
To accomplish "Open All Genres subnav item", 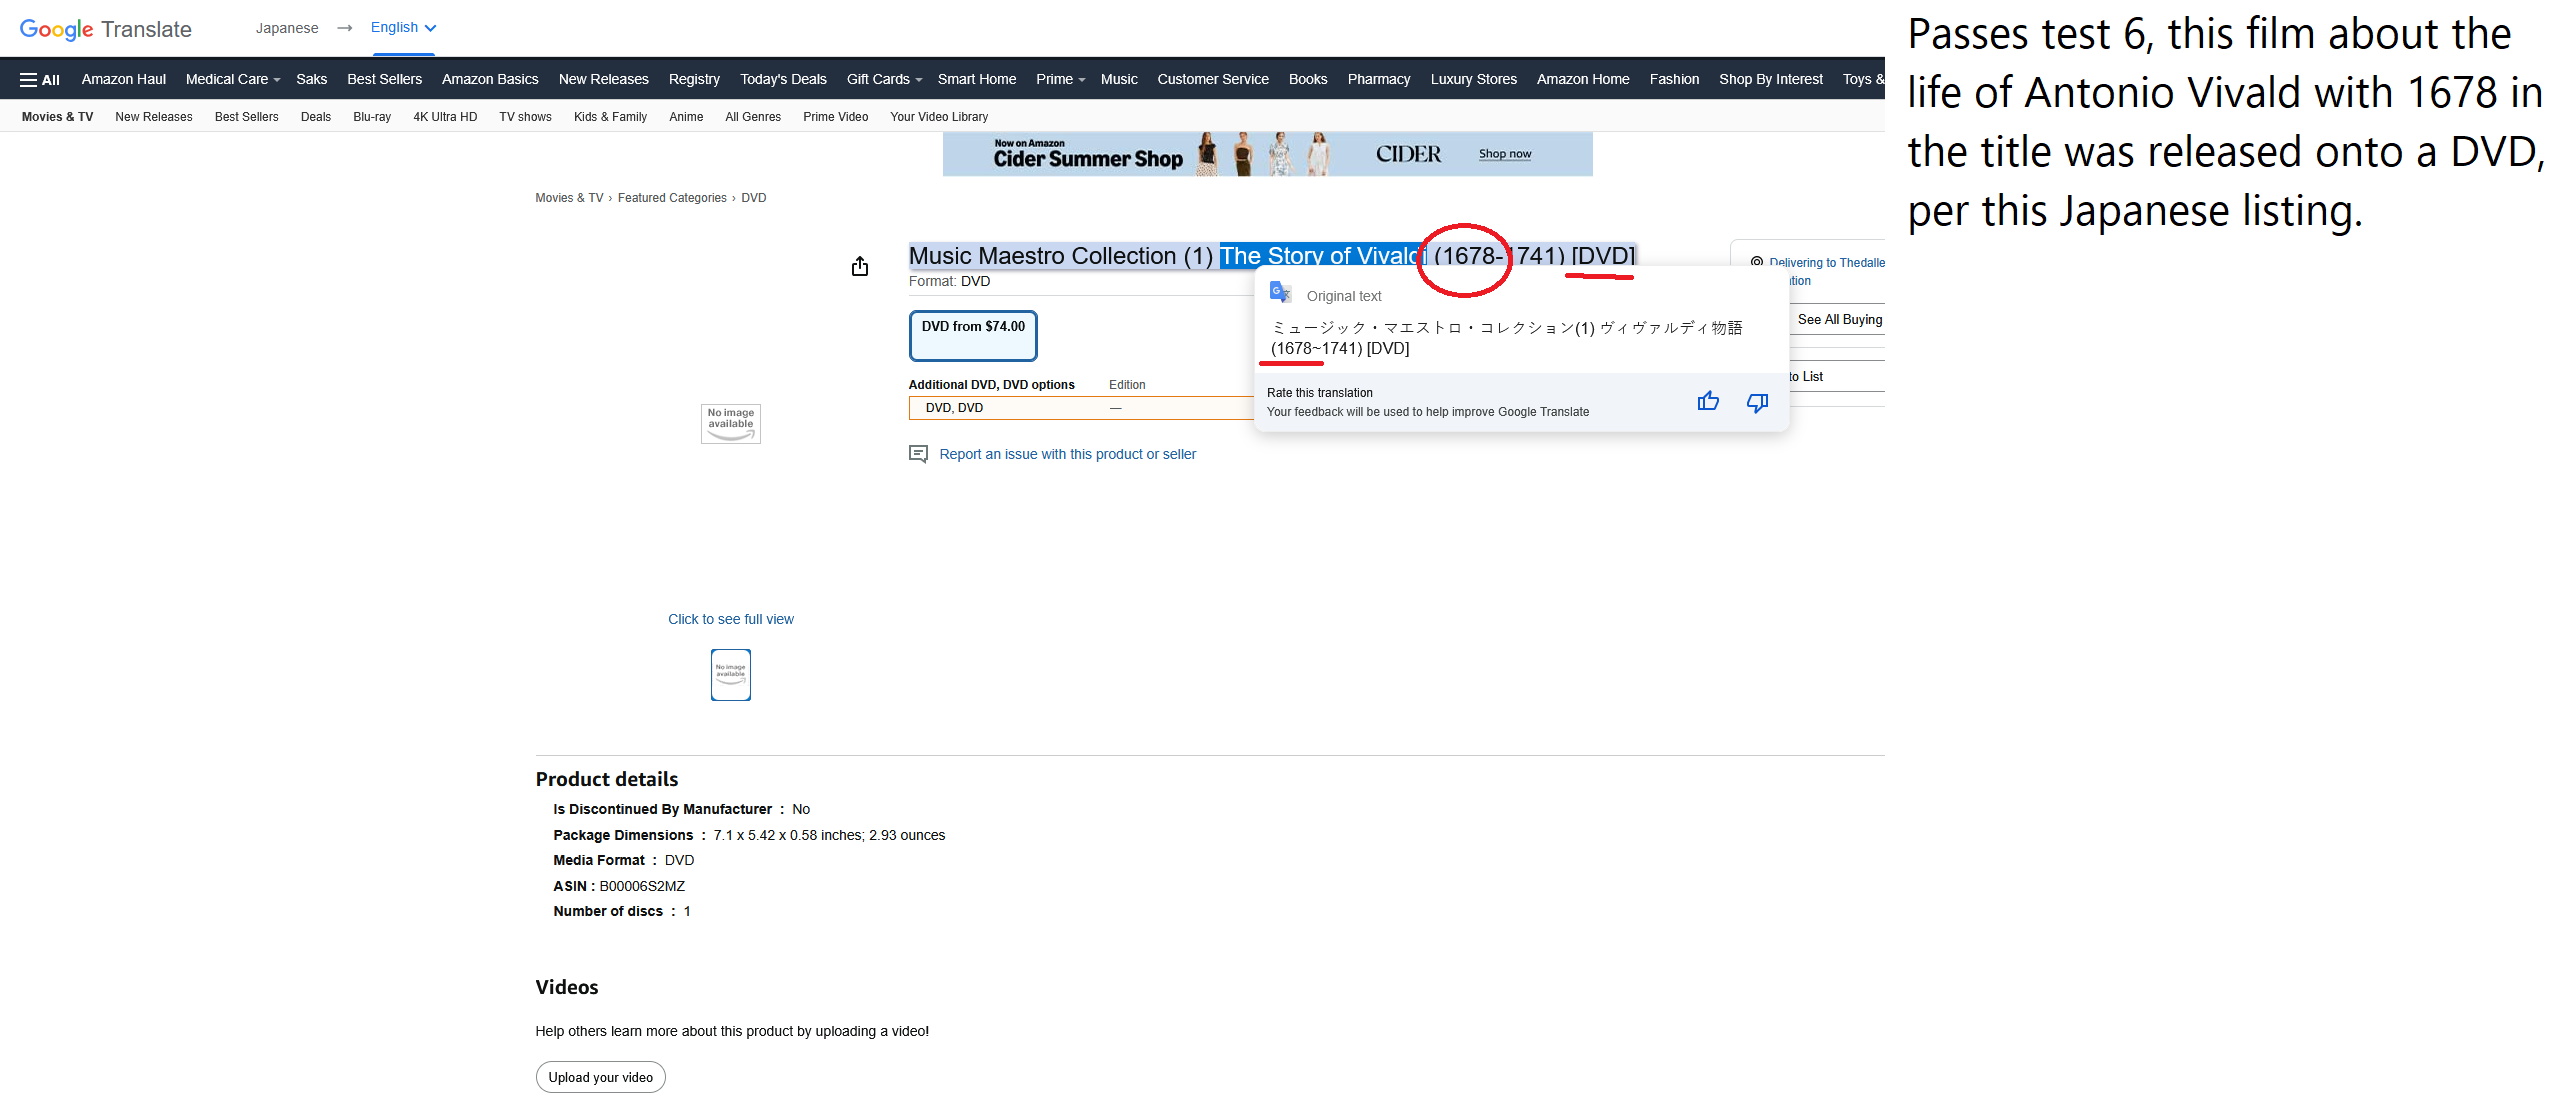I will click(x=753, y=117).
